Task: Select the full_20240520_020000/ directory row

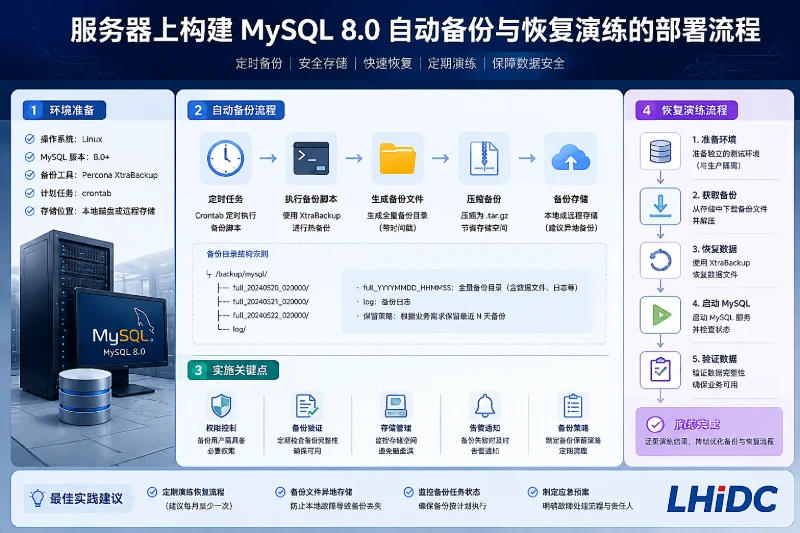Action: click(263, 288)
